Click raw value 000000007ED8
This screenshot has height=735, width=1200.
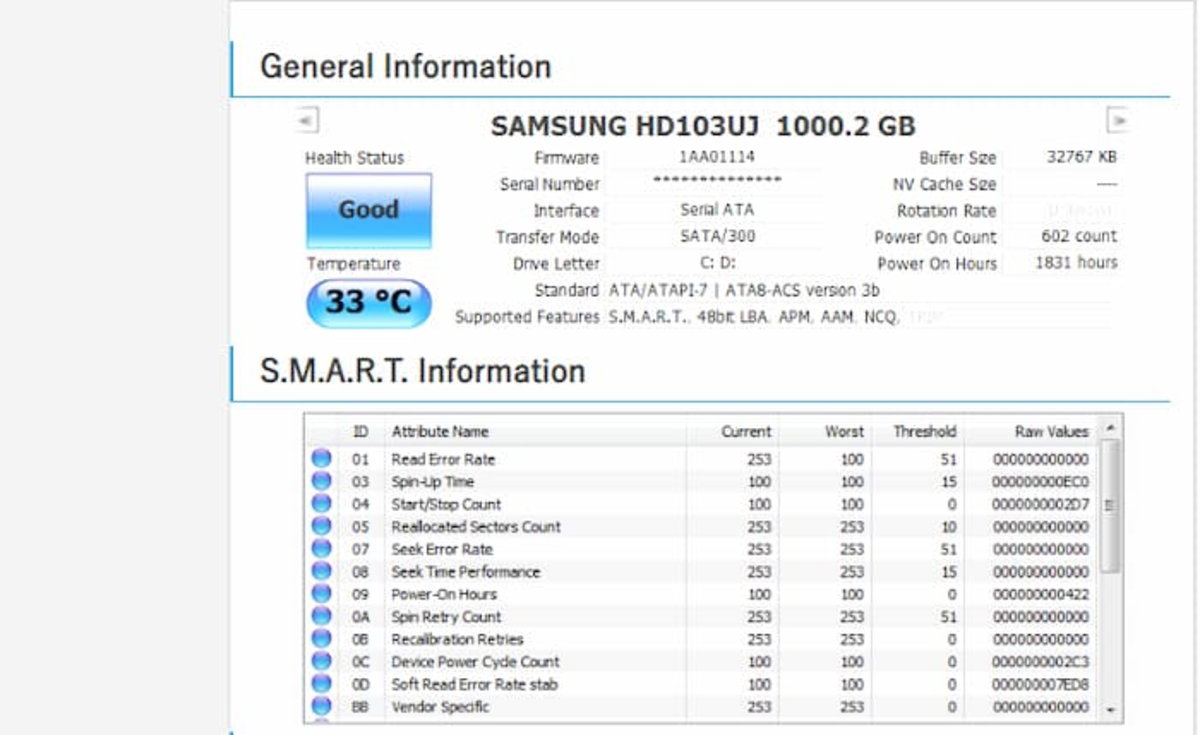pyautogui.click(x=1040, y=684)
